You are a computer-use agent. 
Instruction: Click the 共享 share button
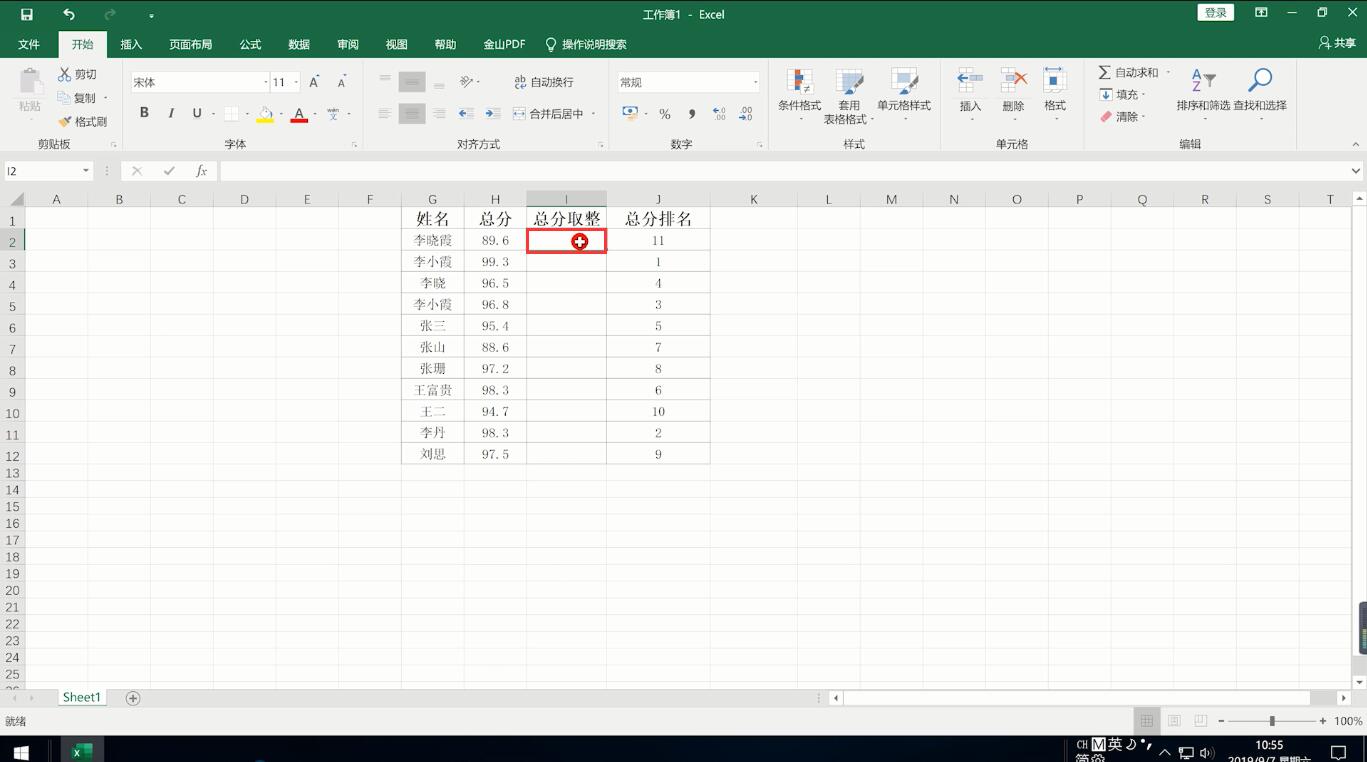[x=1337, y=43]
